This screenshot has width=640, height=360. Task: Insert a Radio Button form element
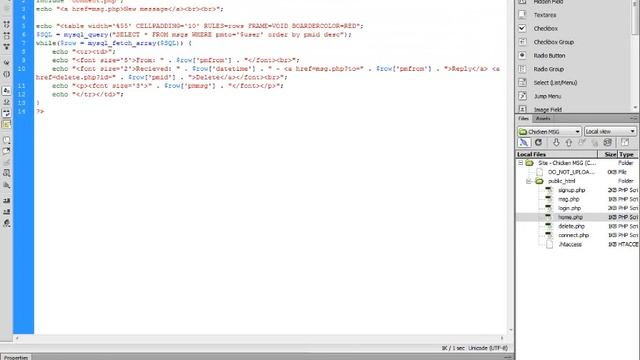(549, 56)
